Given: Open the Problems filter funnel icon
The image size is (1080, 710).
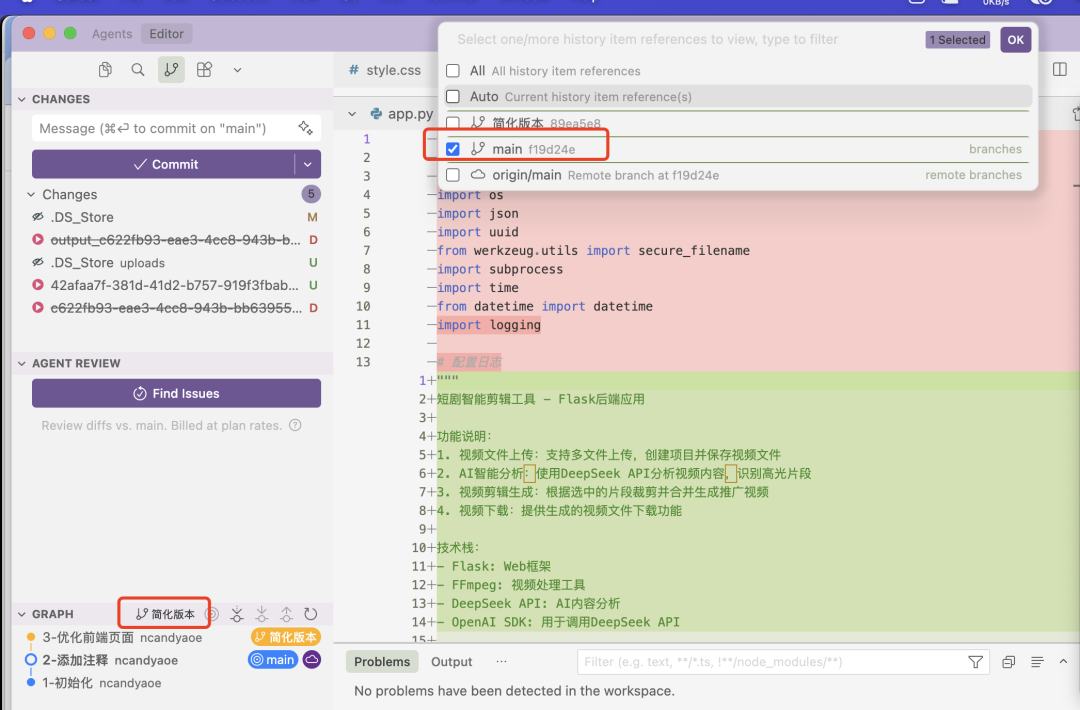Looking at the screenshot, I should [x=975, y=662].
